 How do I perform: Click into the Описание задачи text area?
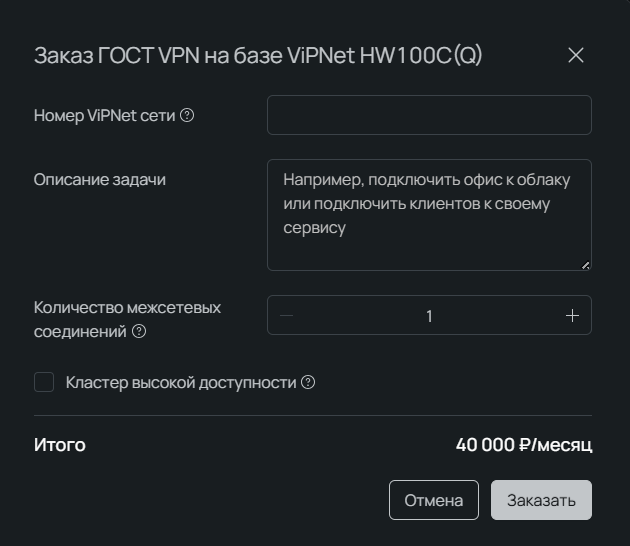(x=429, y=215)
